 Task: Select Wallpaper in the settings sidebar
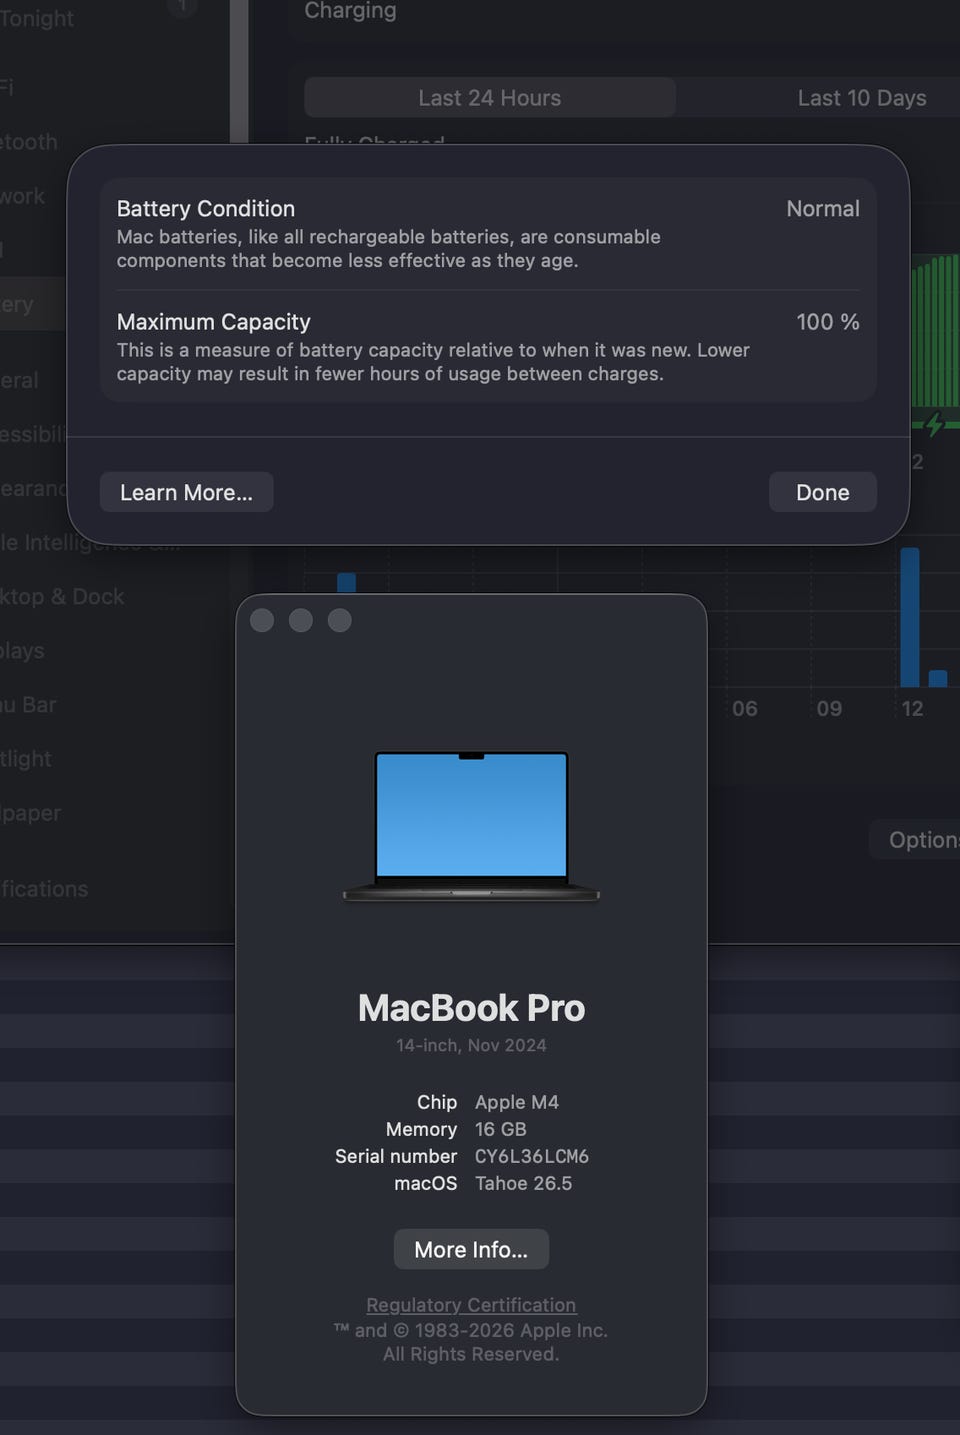point(30,813)
